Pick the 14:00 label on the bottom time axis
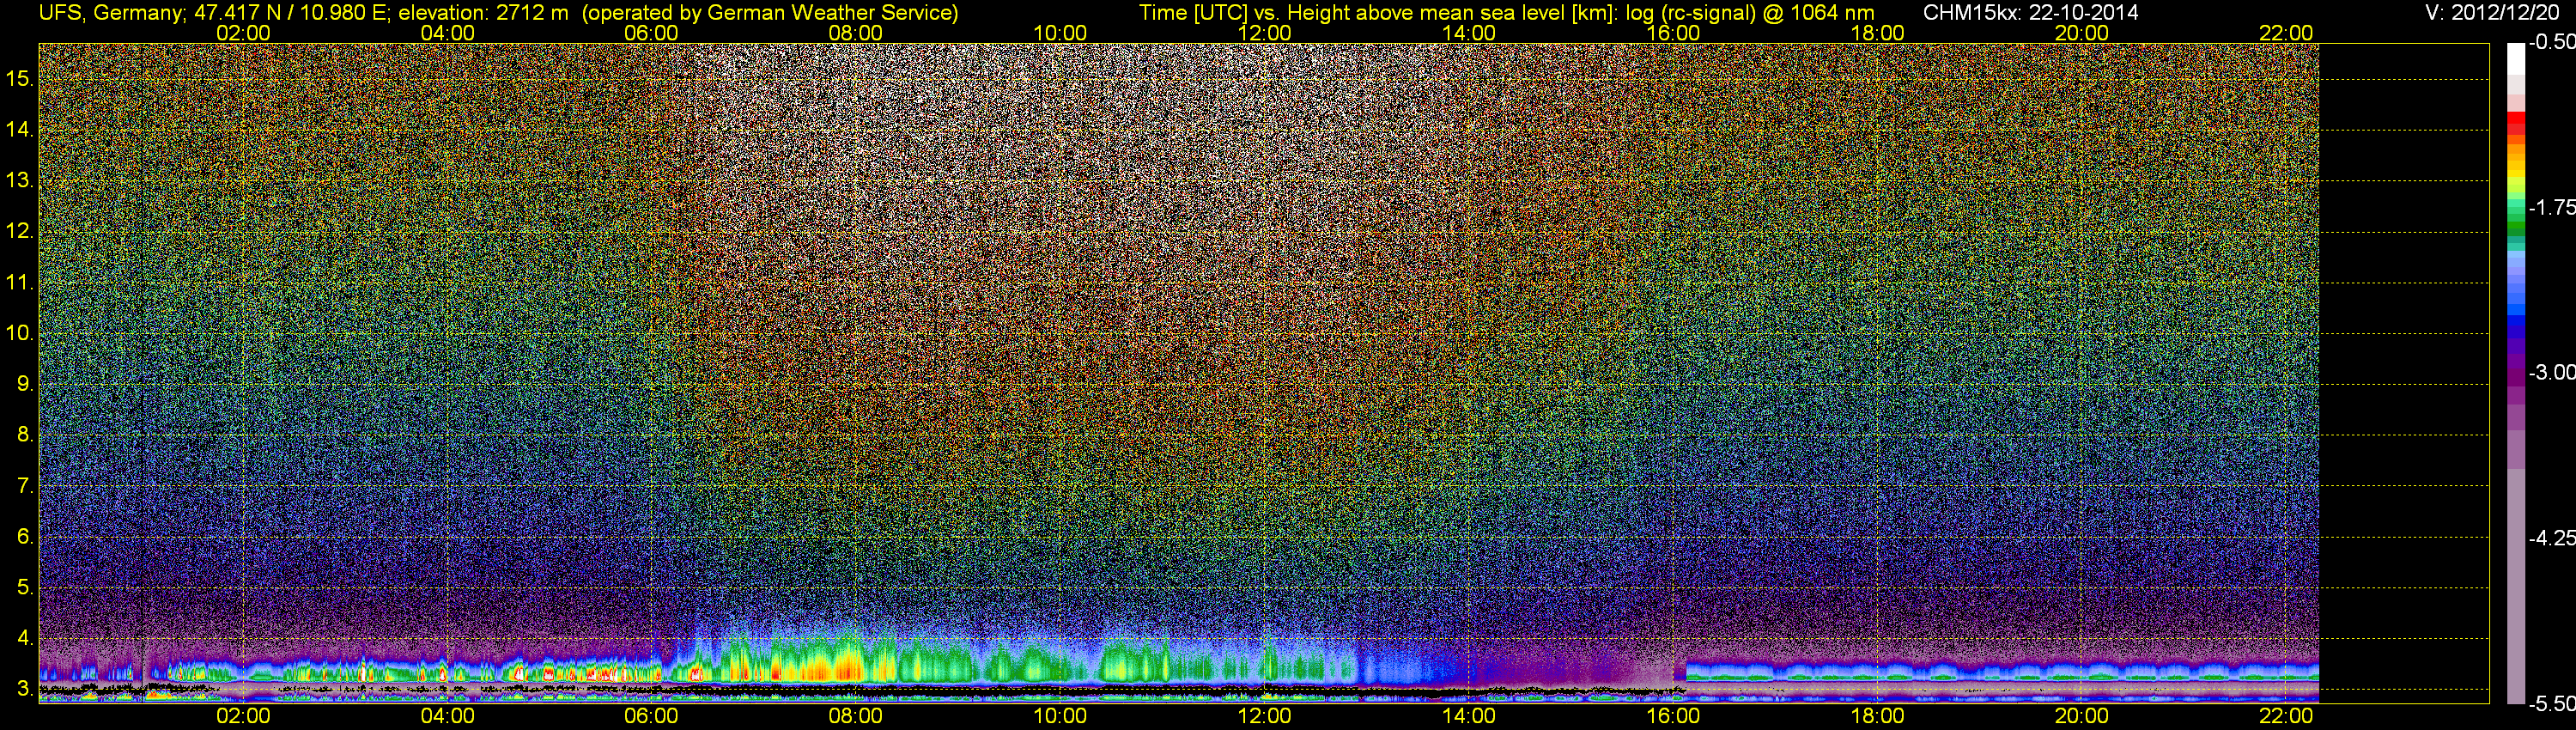The height and width of the screenshot is (730, 2576). tap(1469, 716)
